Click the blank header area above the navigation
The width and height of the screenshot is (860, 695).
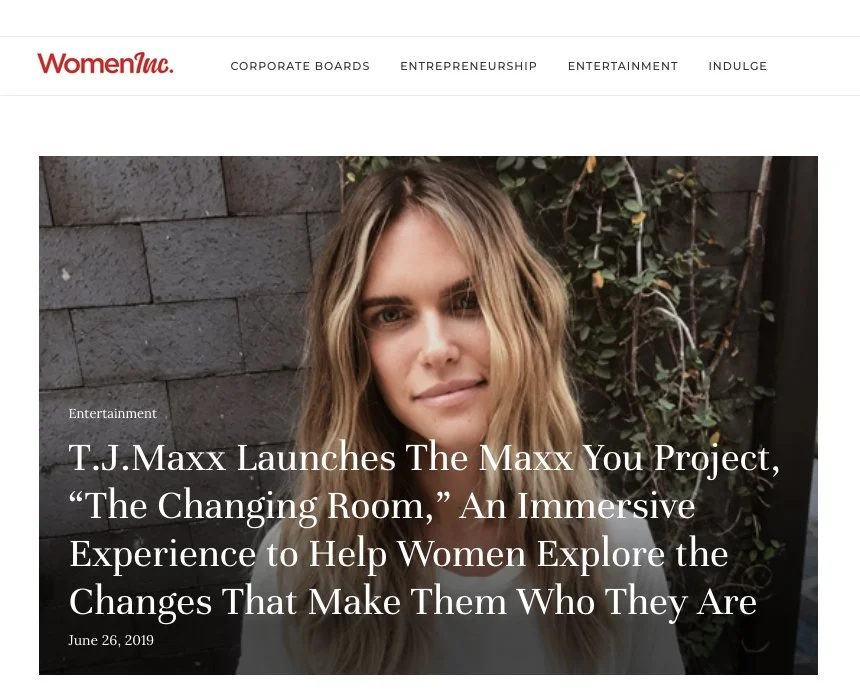coord(430,18)
